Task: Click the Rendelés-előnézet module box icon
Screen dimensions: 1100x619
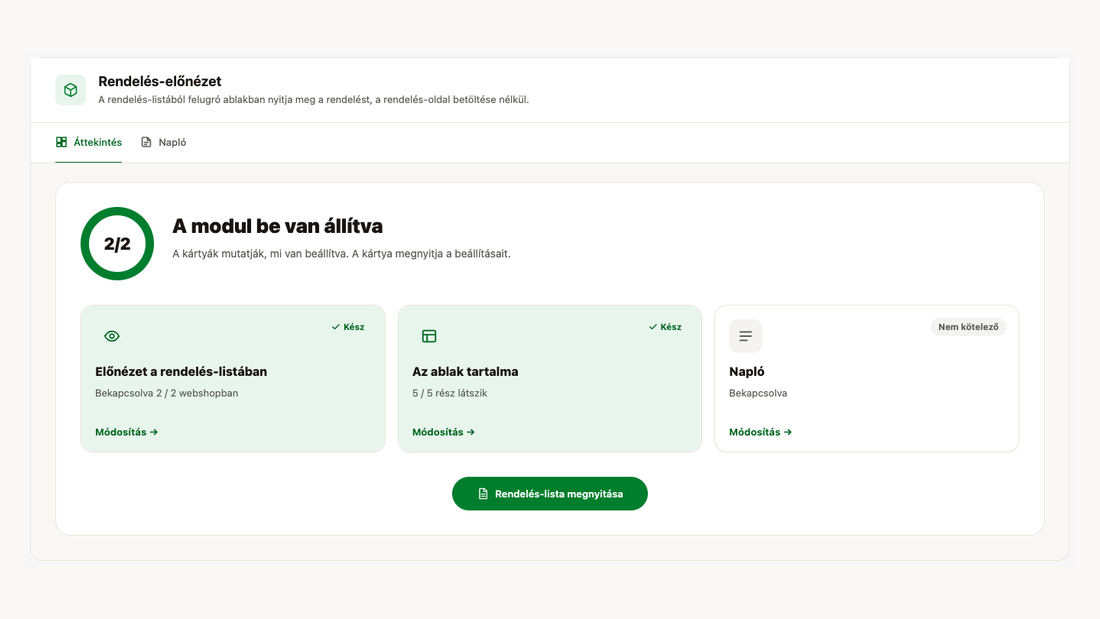Action: [x=71, y=90]
